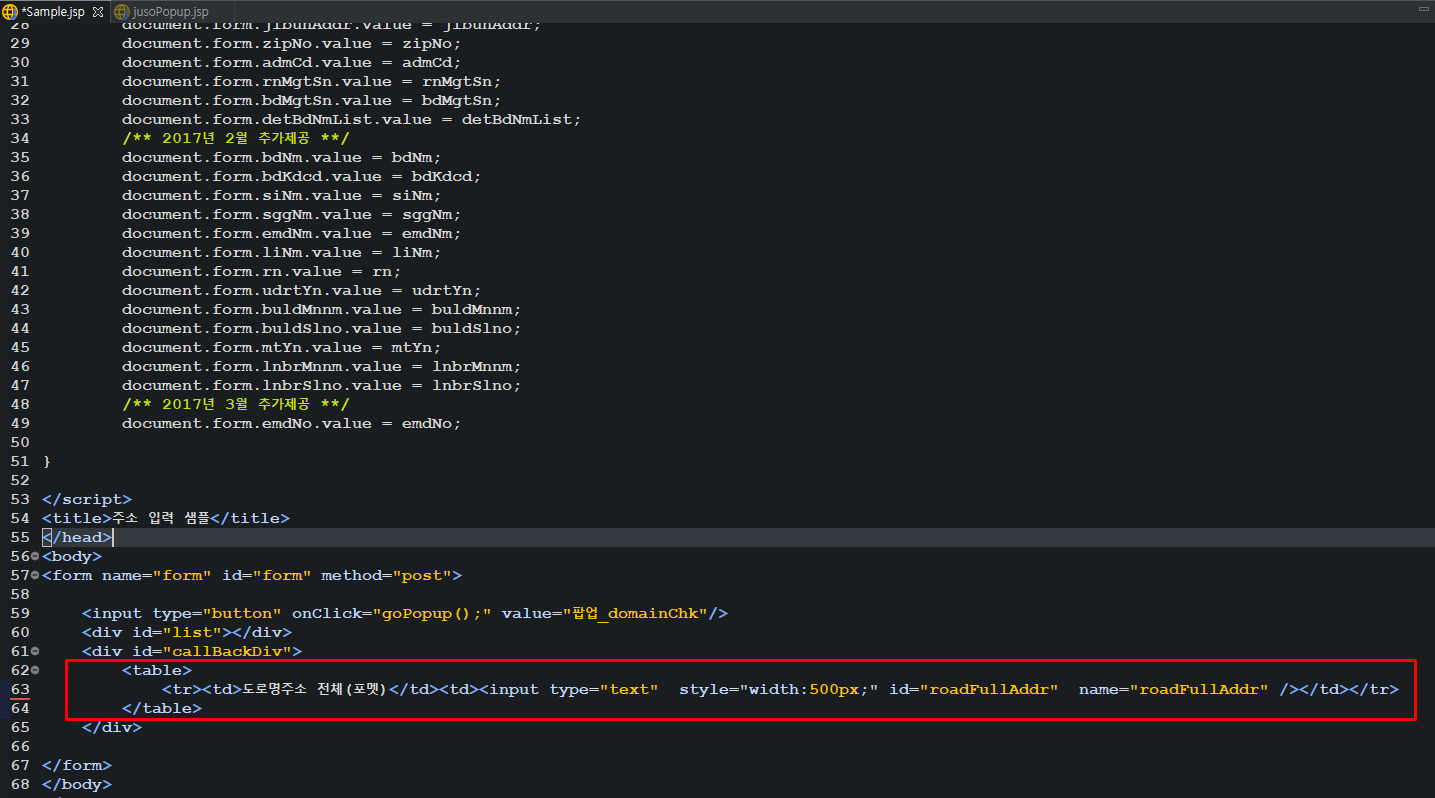Screen dimensions: 1435x798
Task: Click the '<div id="list"></div>' line
Action: point(186,632)
